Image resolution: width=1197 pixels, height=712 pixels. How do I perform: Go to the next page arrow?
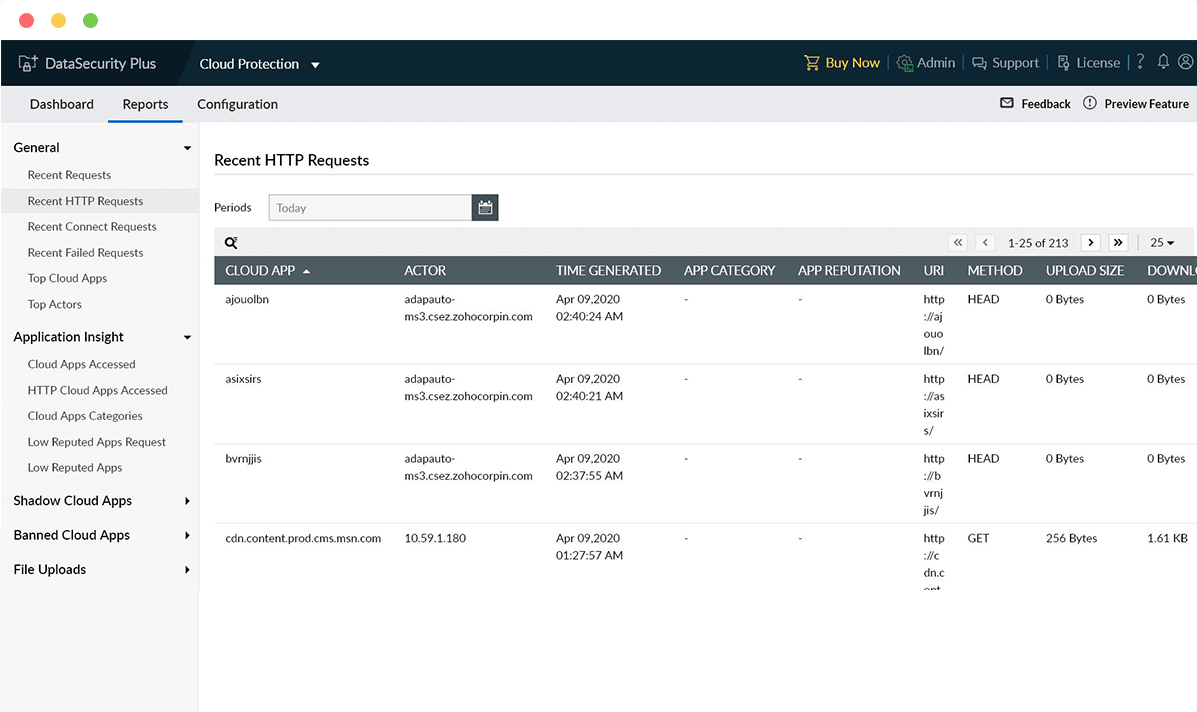(1091, 243)
